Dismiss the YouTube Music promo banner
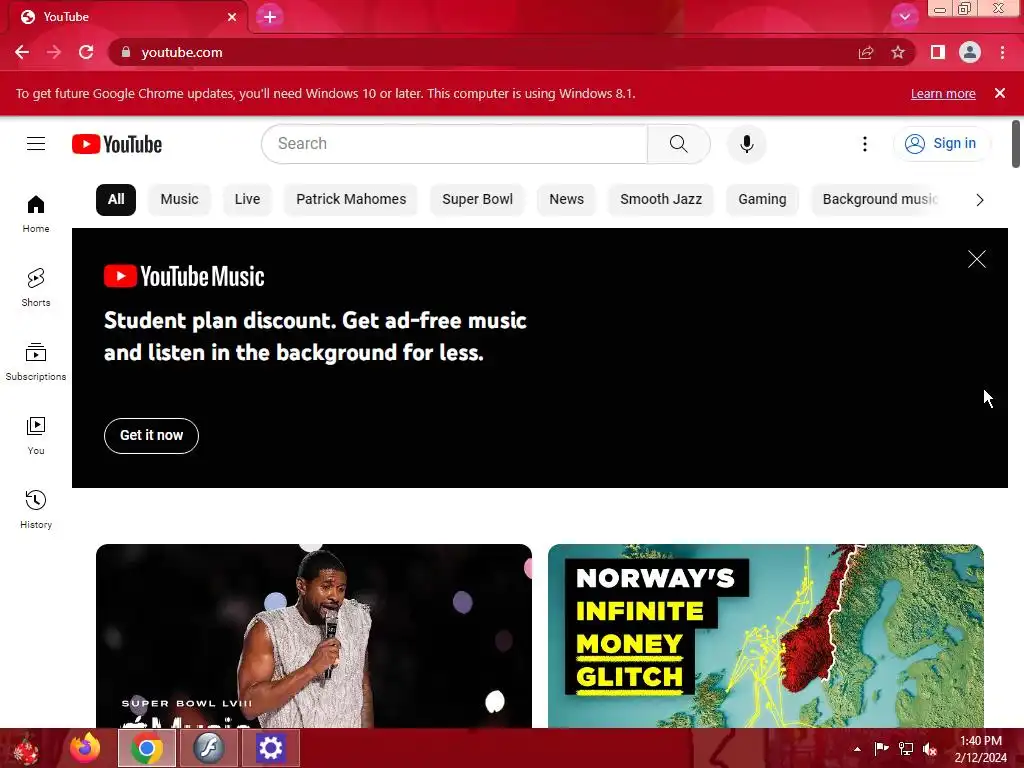This screenshot has width=1024, height=768. pos(976,259)
